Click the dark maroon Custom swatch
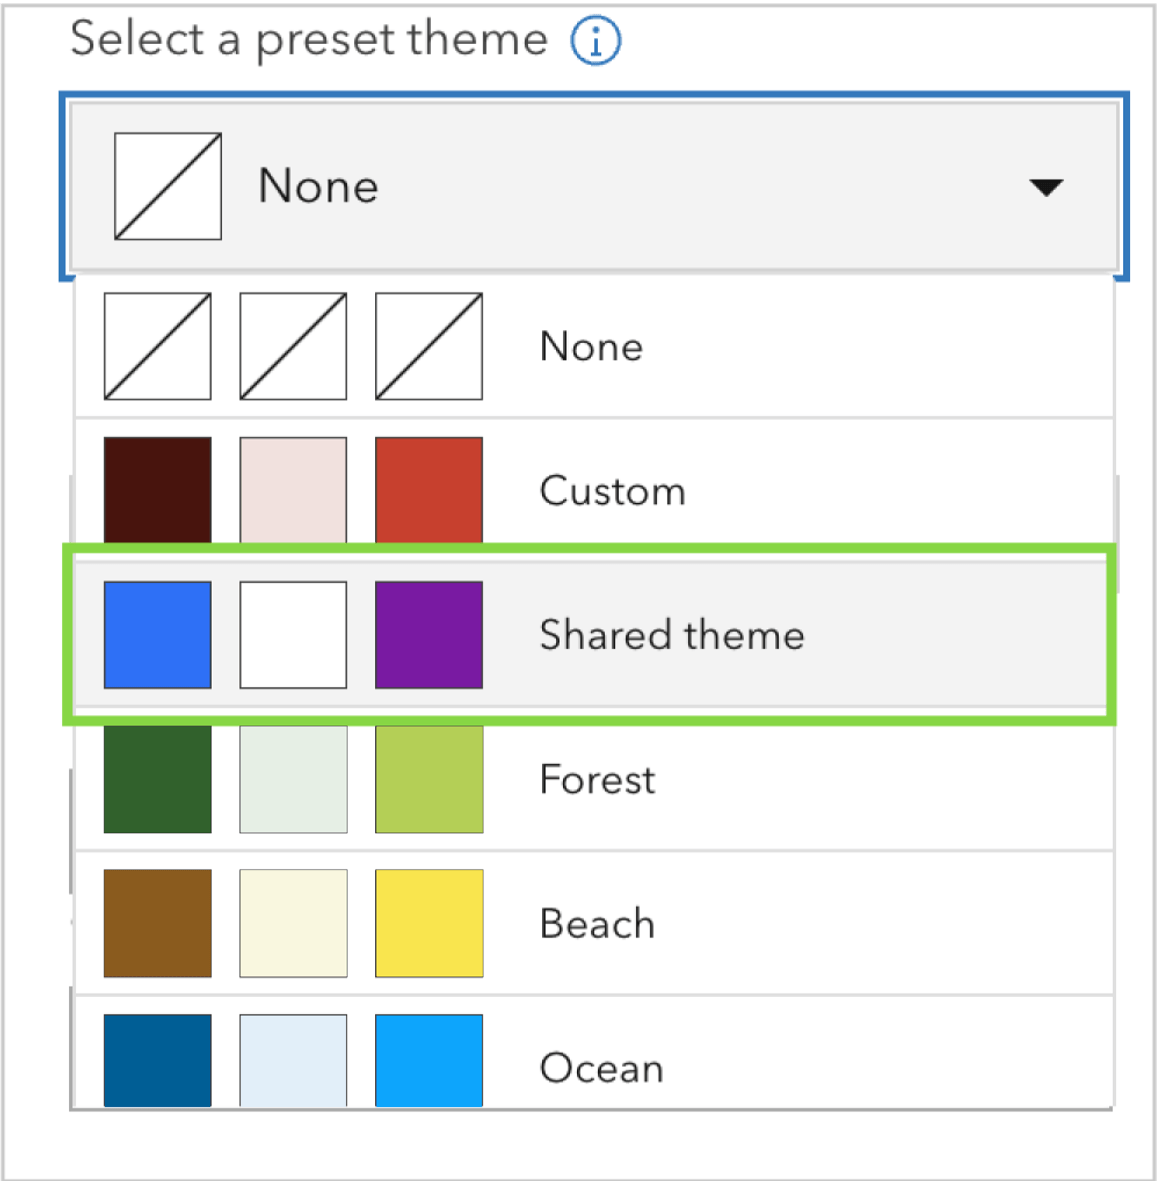Screen dimensions: 1158x1182 pos(158,490)
